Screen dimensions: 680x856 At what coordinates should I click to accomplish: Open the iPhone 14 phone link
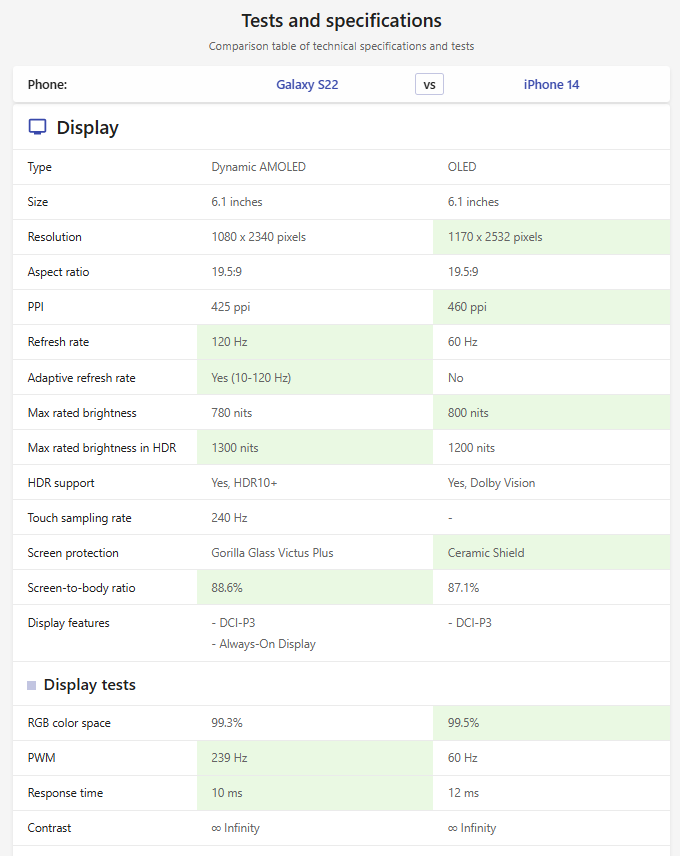coord(551,85)
